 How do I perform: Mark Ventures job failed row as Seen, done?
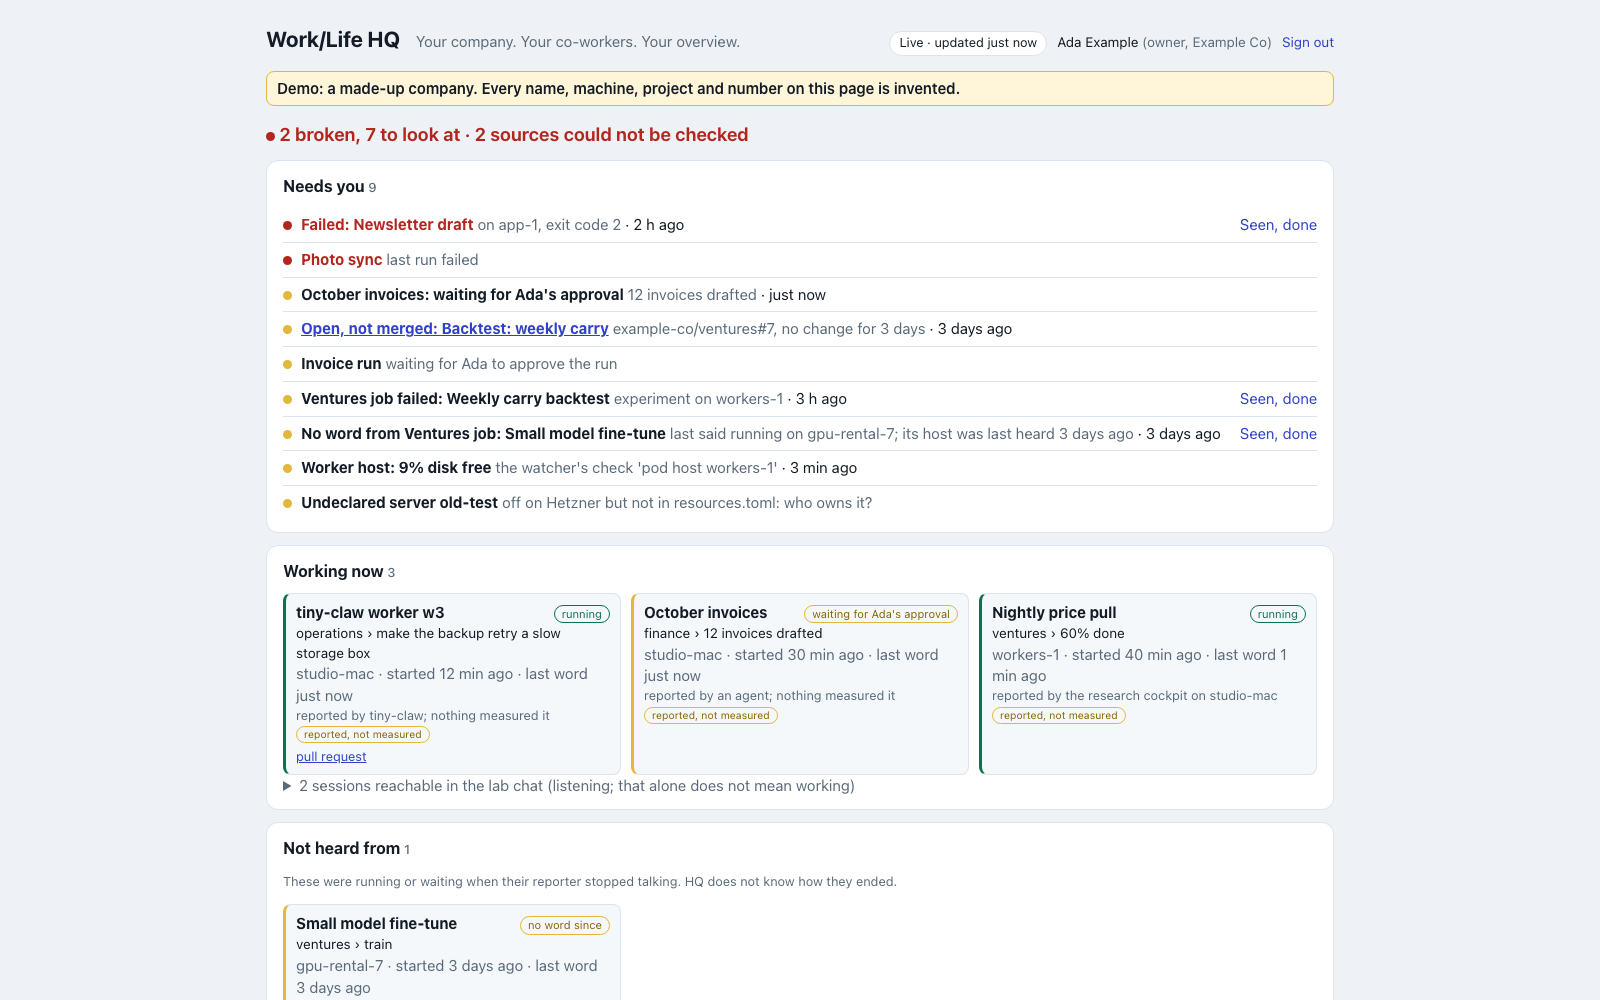(1278, 399)
